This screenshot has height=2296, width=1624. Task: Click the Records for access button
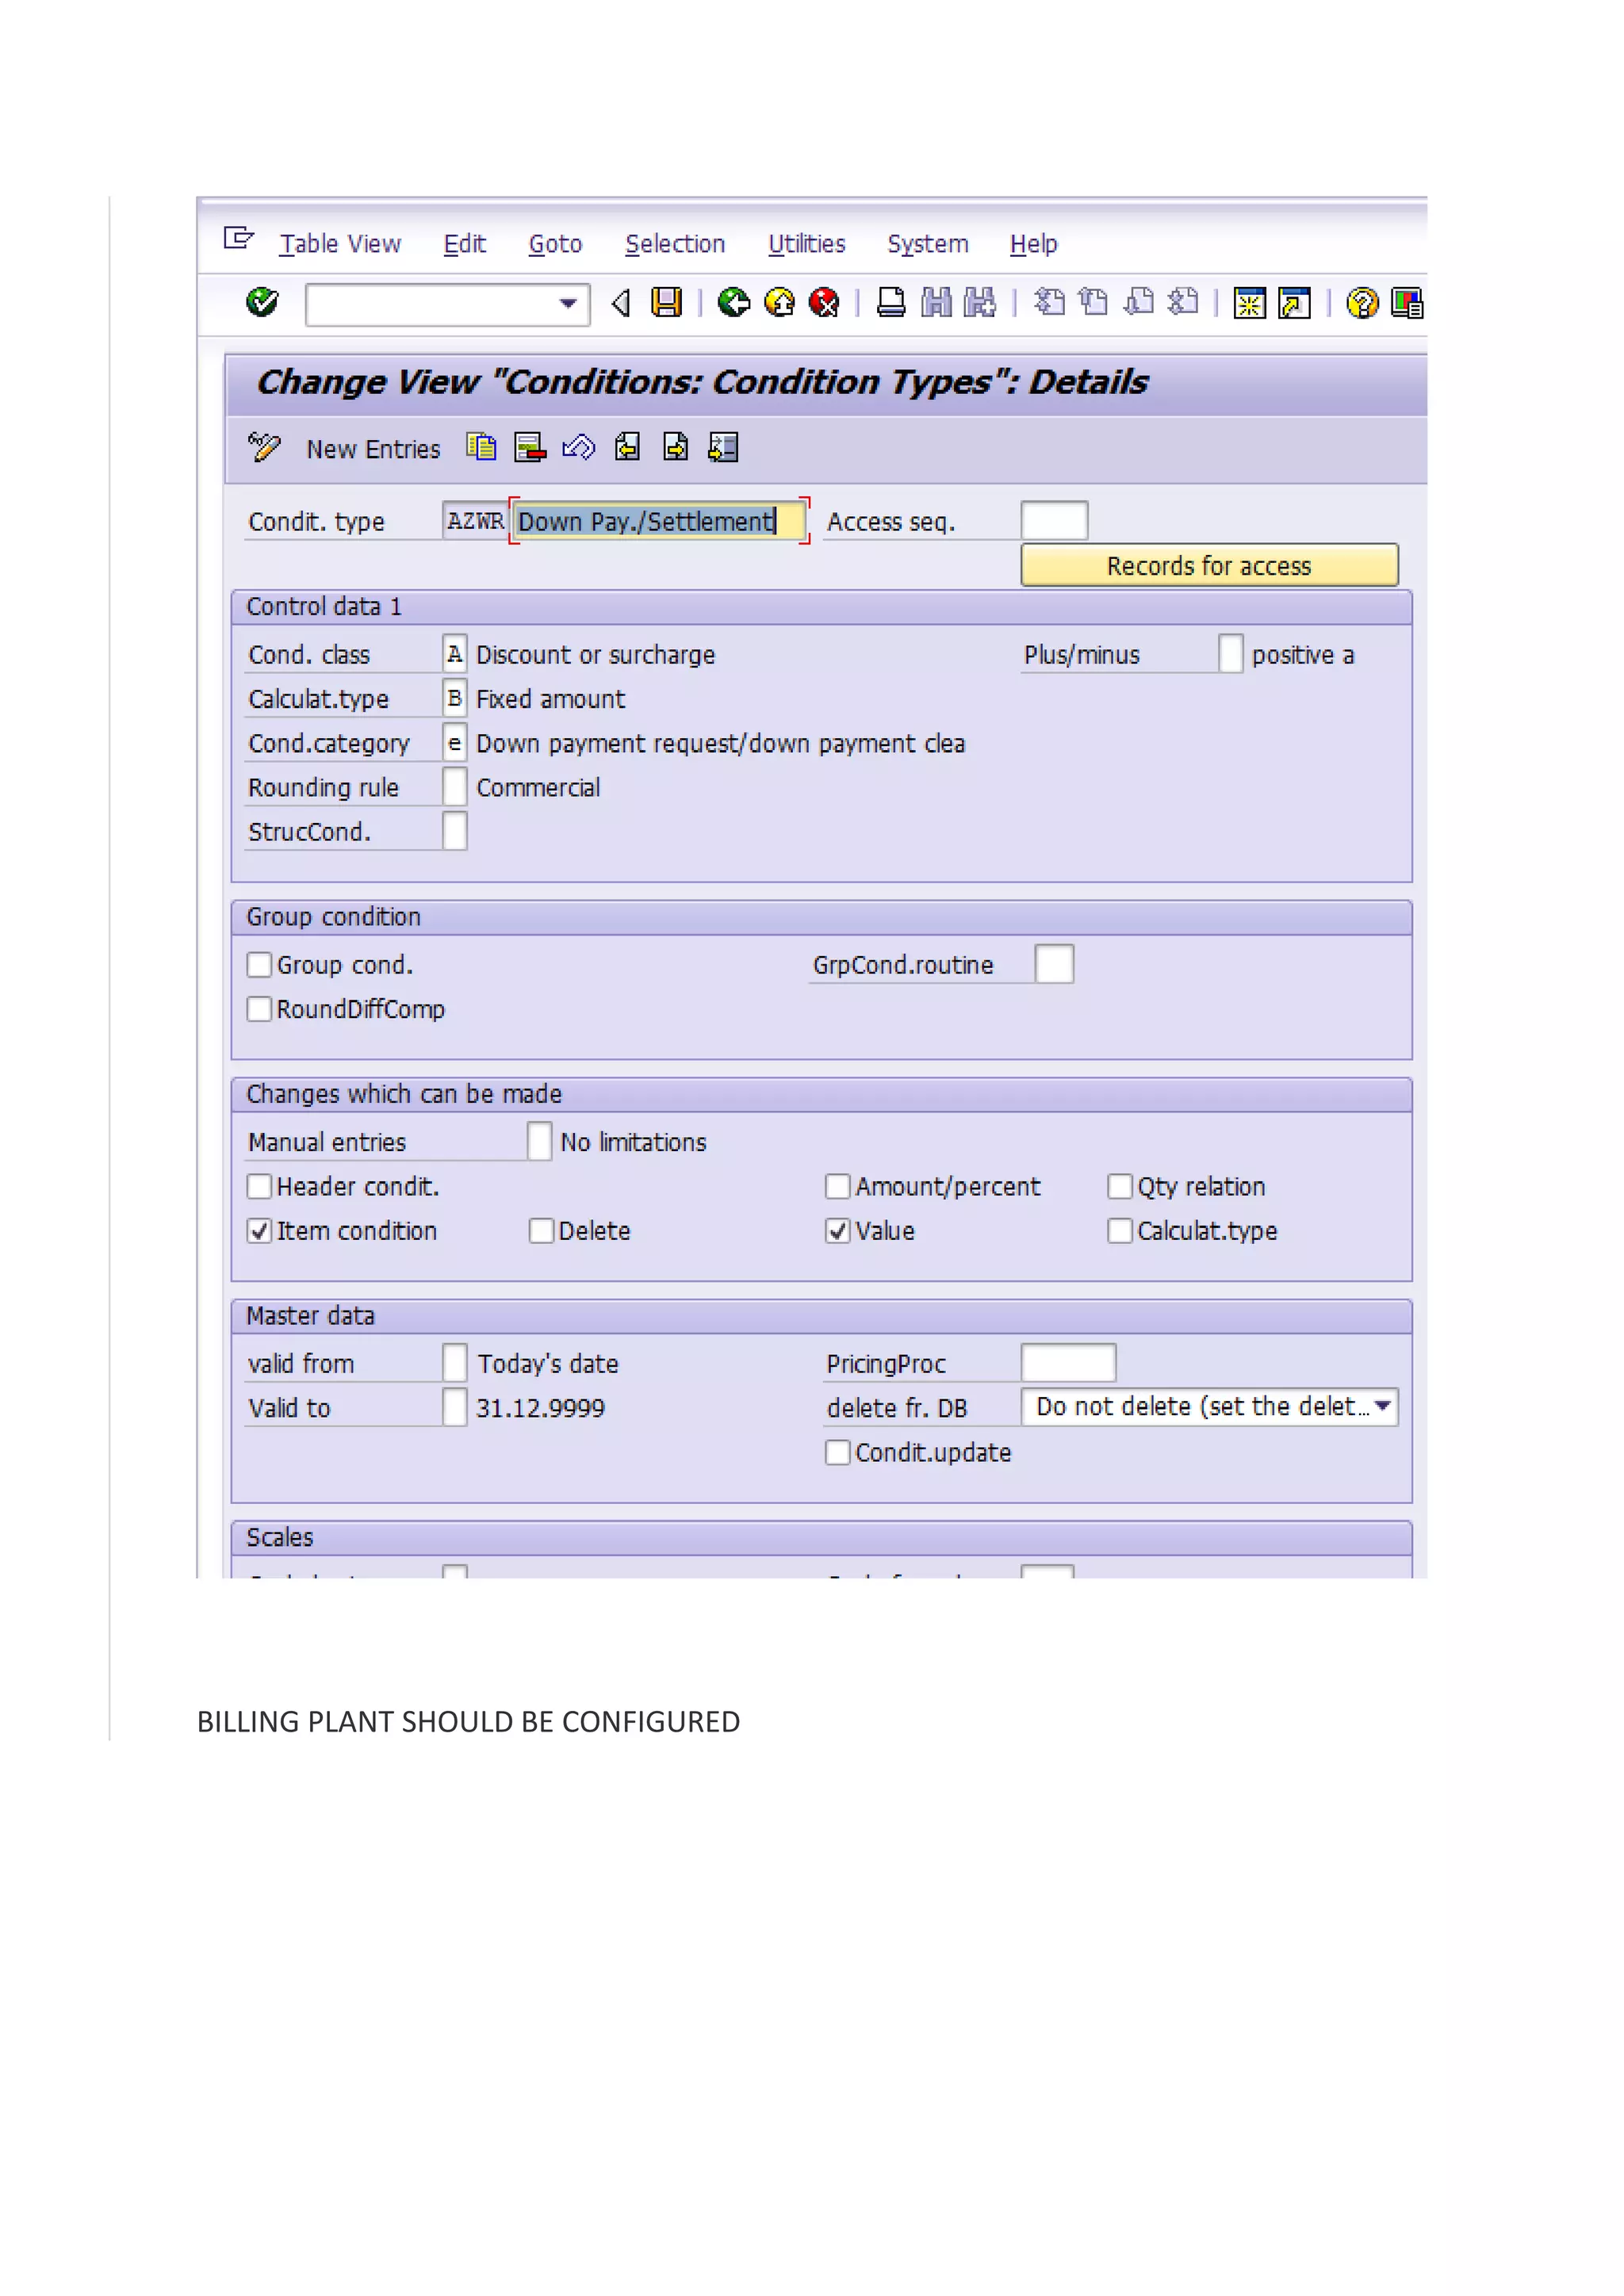click(1209, 565)
